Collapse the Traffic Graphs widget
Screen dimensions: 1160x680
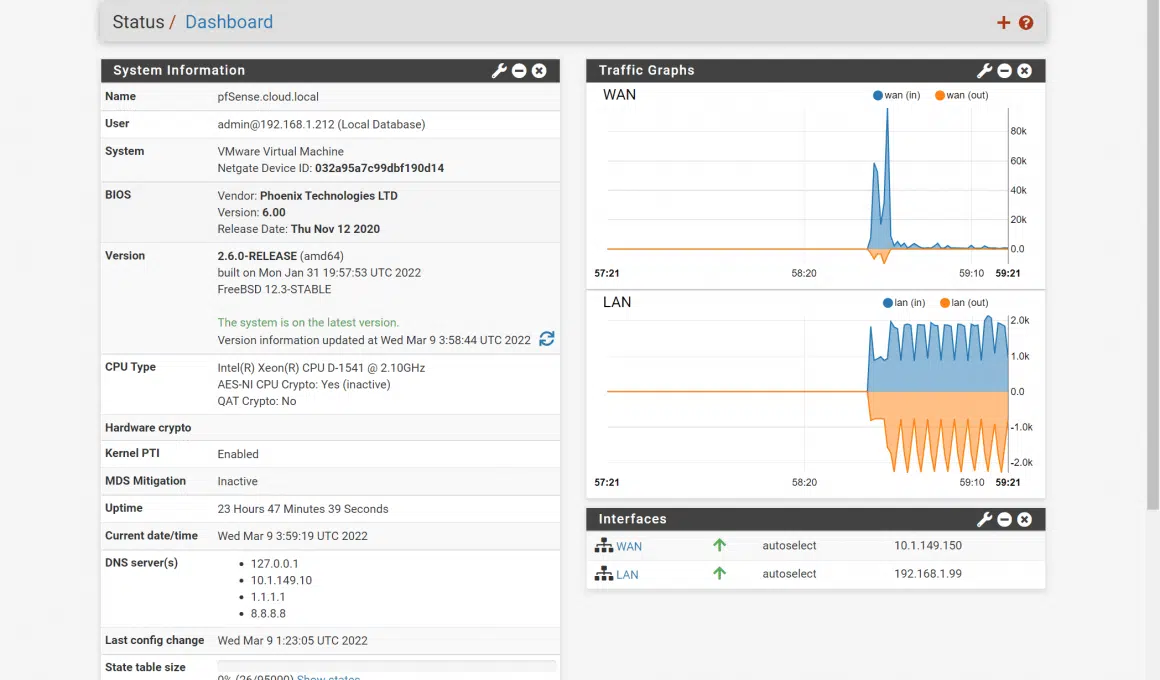tap(1004, 71)
